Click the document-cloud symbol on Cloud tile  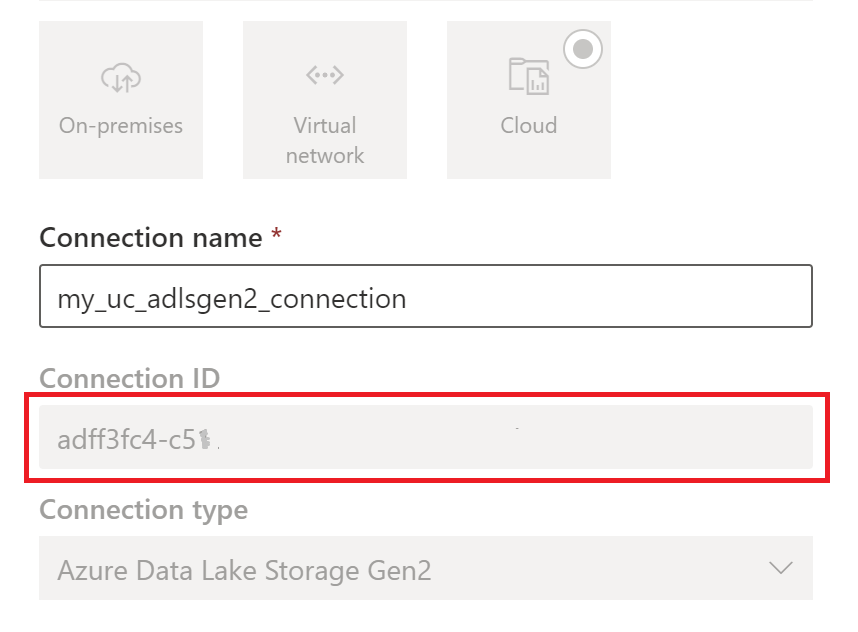coord(531,74)
